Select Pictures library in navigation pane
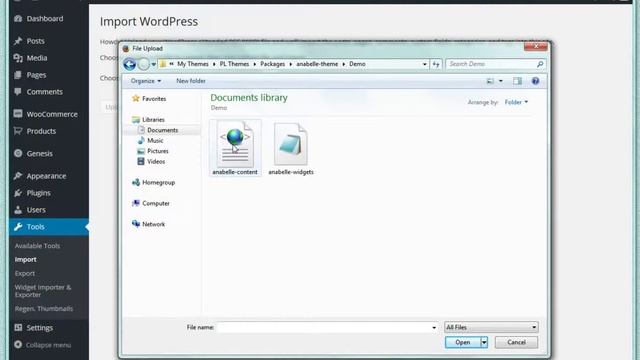The width and height of the screenshot is (640, 360). [158, 151]
